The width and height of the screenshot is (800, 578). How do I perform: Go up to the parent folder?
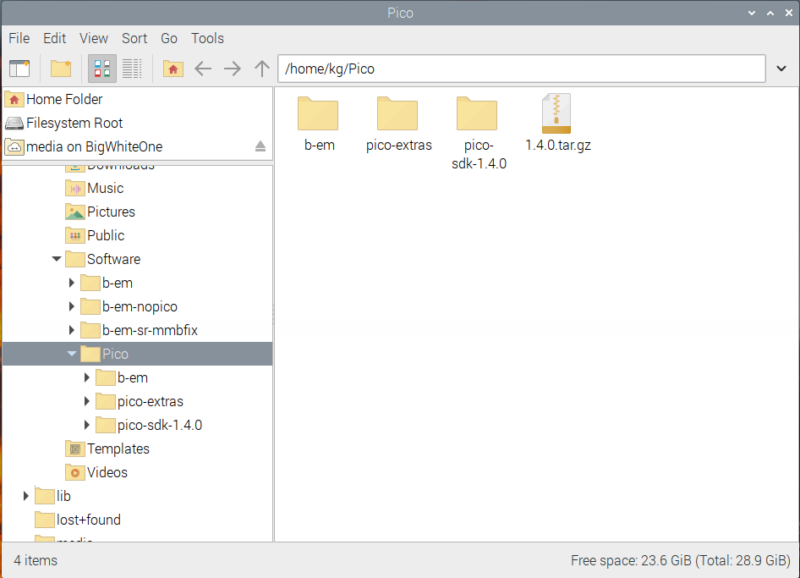pyautogui.click(x=262, y=68)
